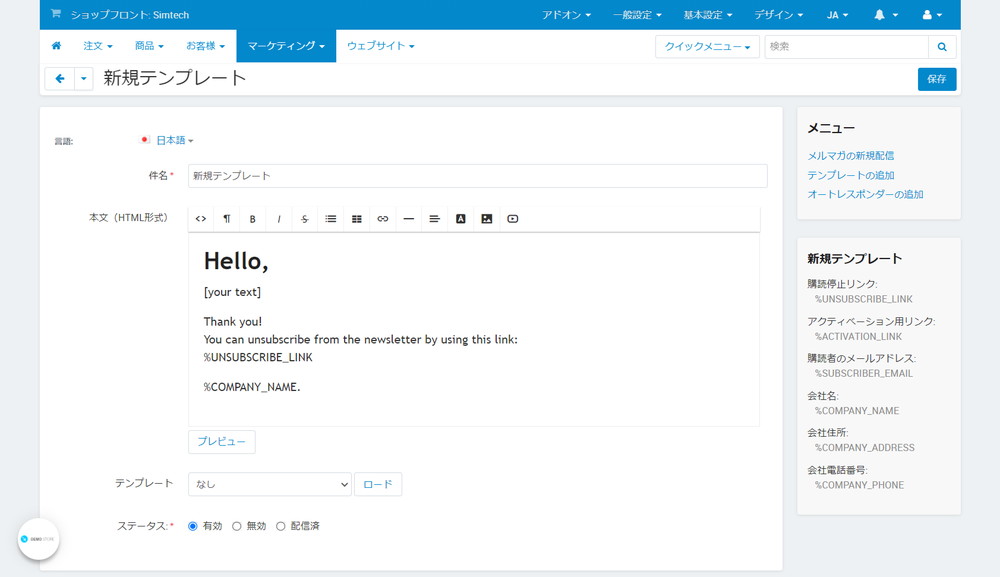Click the "Thank you!" line in editor
Viewport: 1000px width, 577px height.
click(233, 321)
